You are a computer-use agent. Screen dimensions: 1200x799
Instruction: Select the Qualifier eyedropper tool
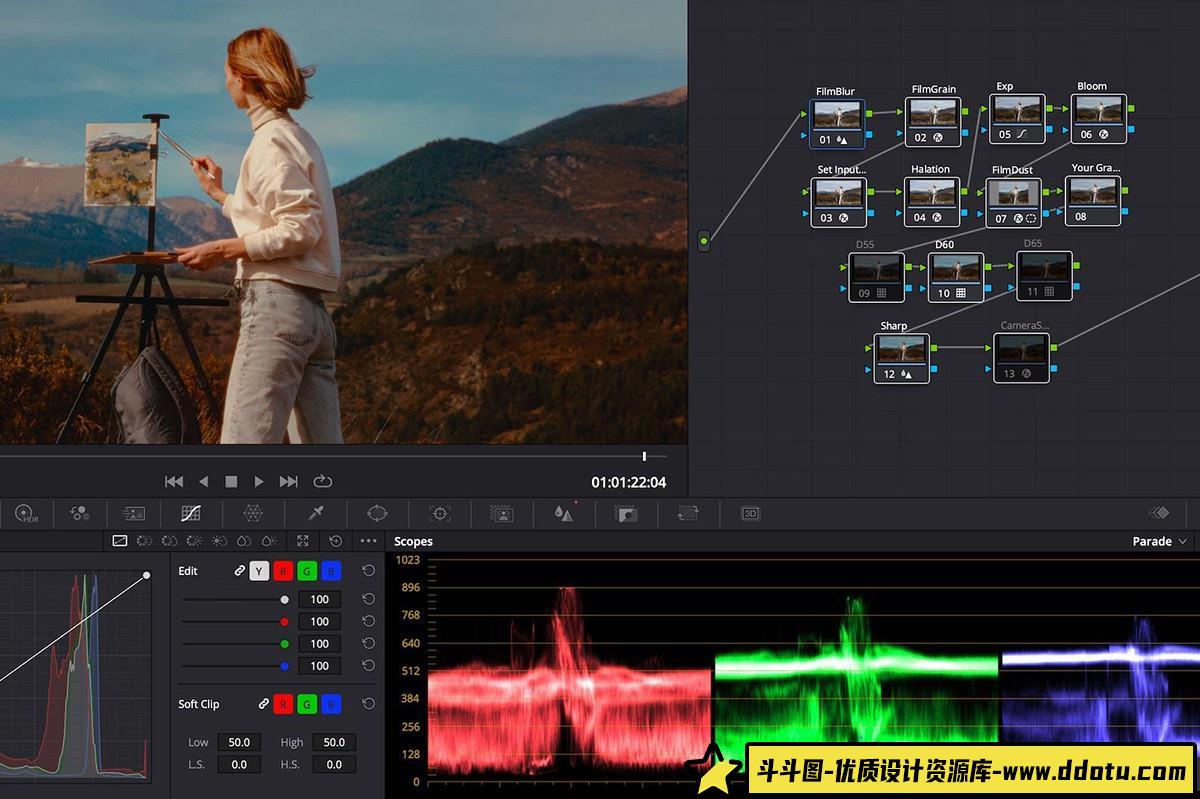coord(316,513)
